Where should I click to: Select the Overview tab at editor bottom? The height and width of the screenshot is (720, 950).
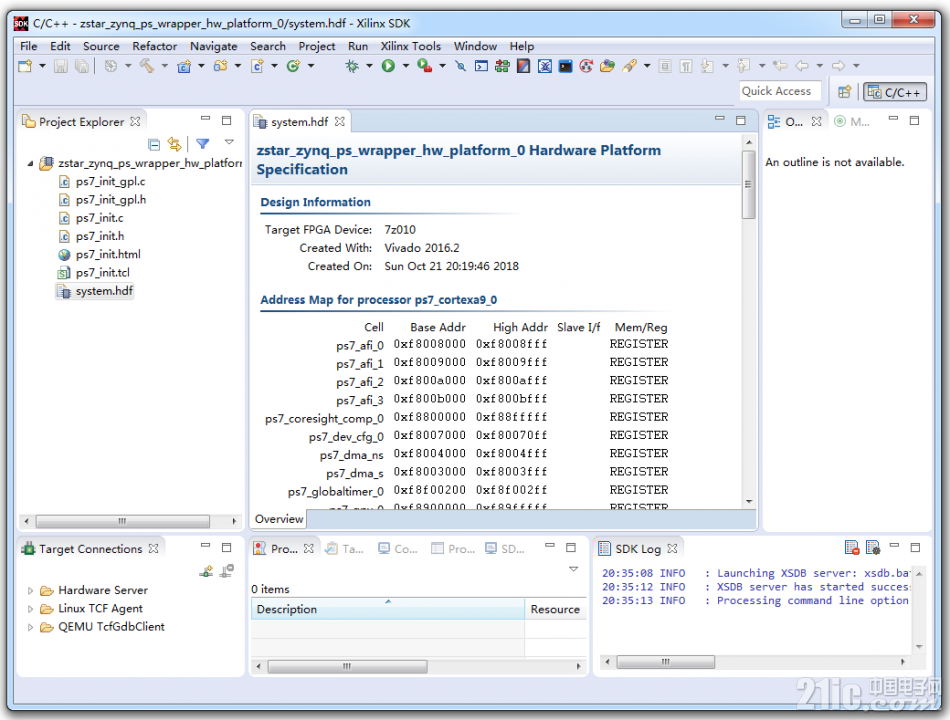coord(279,519)
